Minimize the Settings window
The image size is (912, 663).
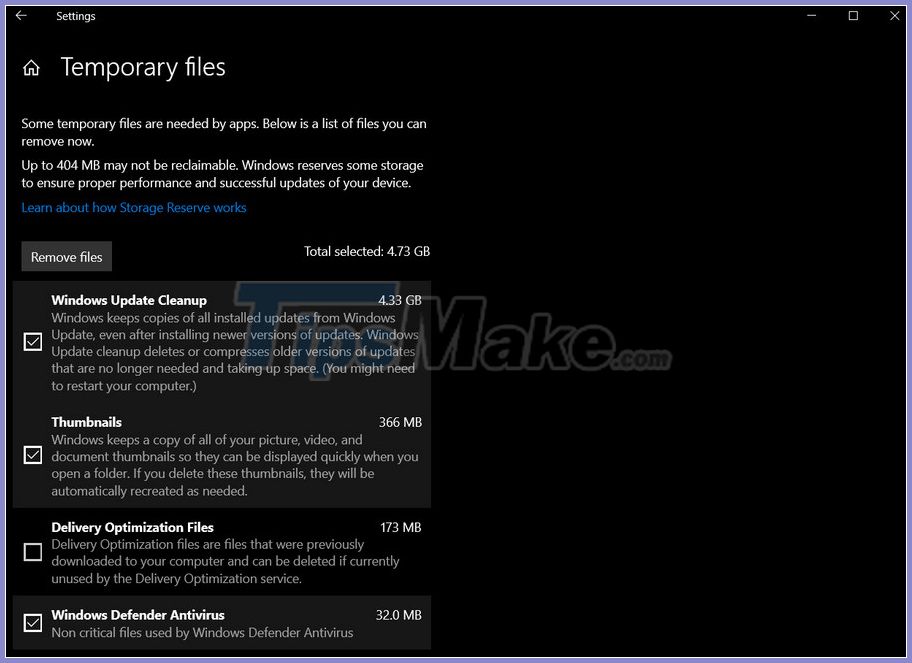tap(811, 15)
